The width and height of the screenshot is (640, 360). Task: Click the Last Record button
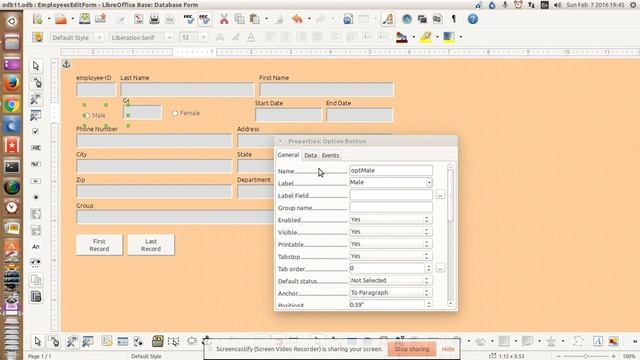151,245
